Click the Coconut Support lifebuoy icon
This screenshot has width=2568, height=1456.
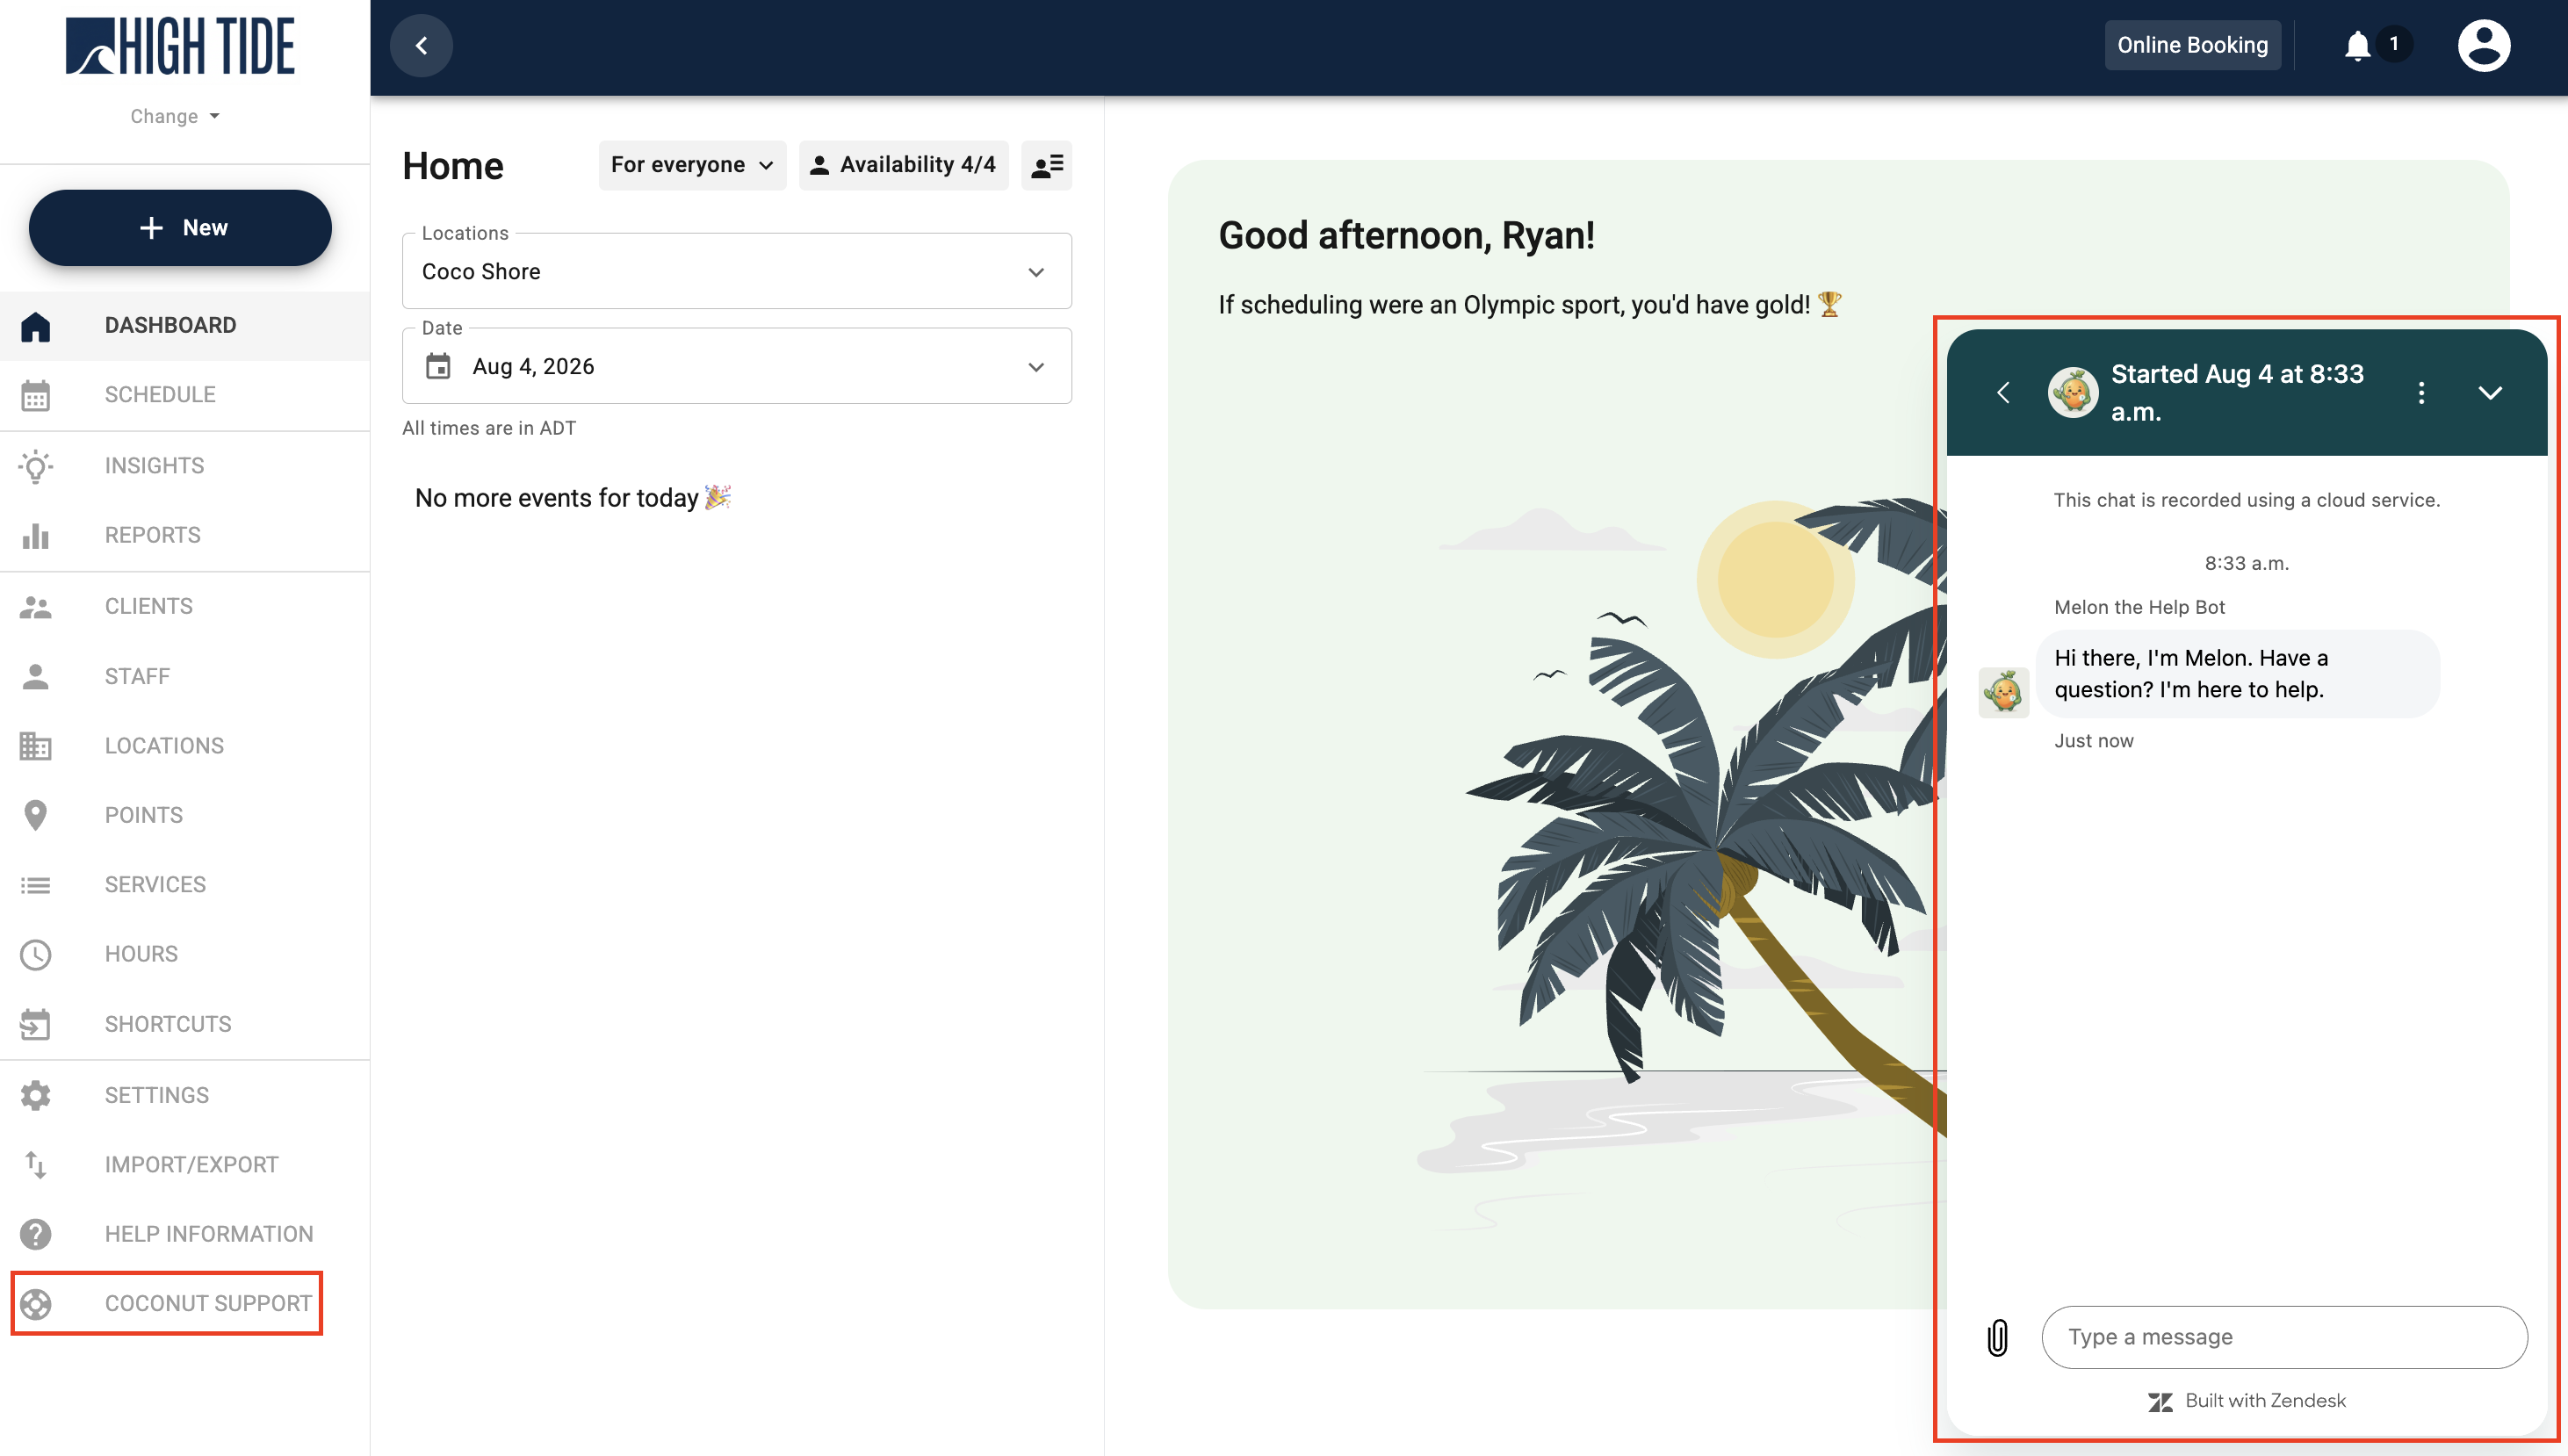pyautogui.click(x=36, y=1304)
